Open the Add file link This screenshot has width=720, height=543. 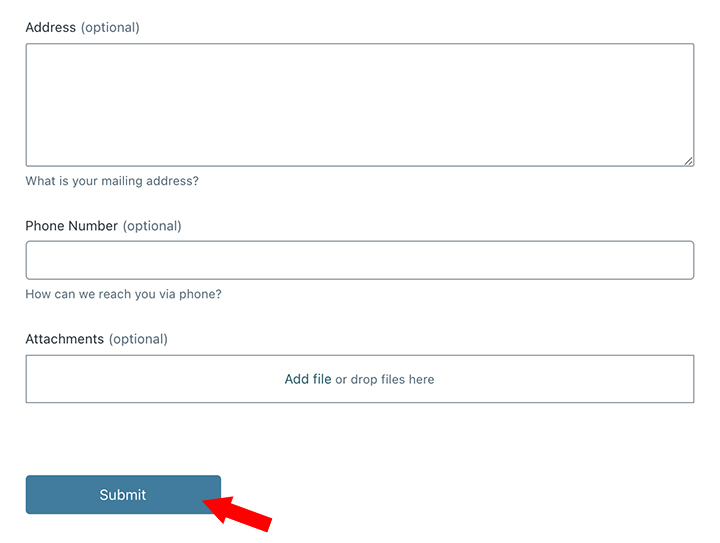[307, 380]
